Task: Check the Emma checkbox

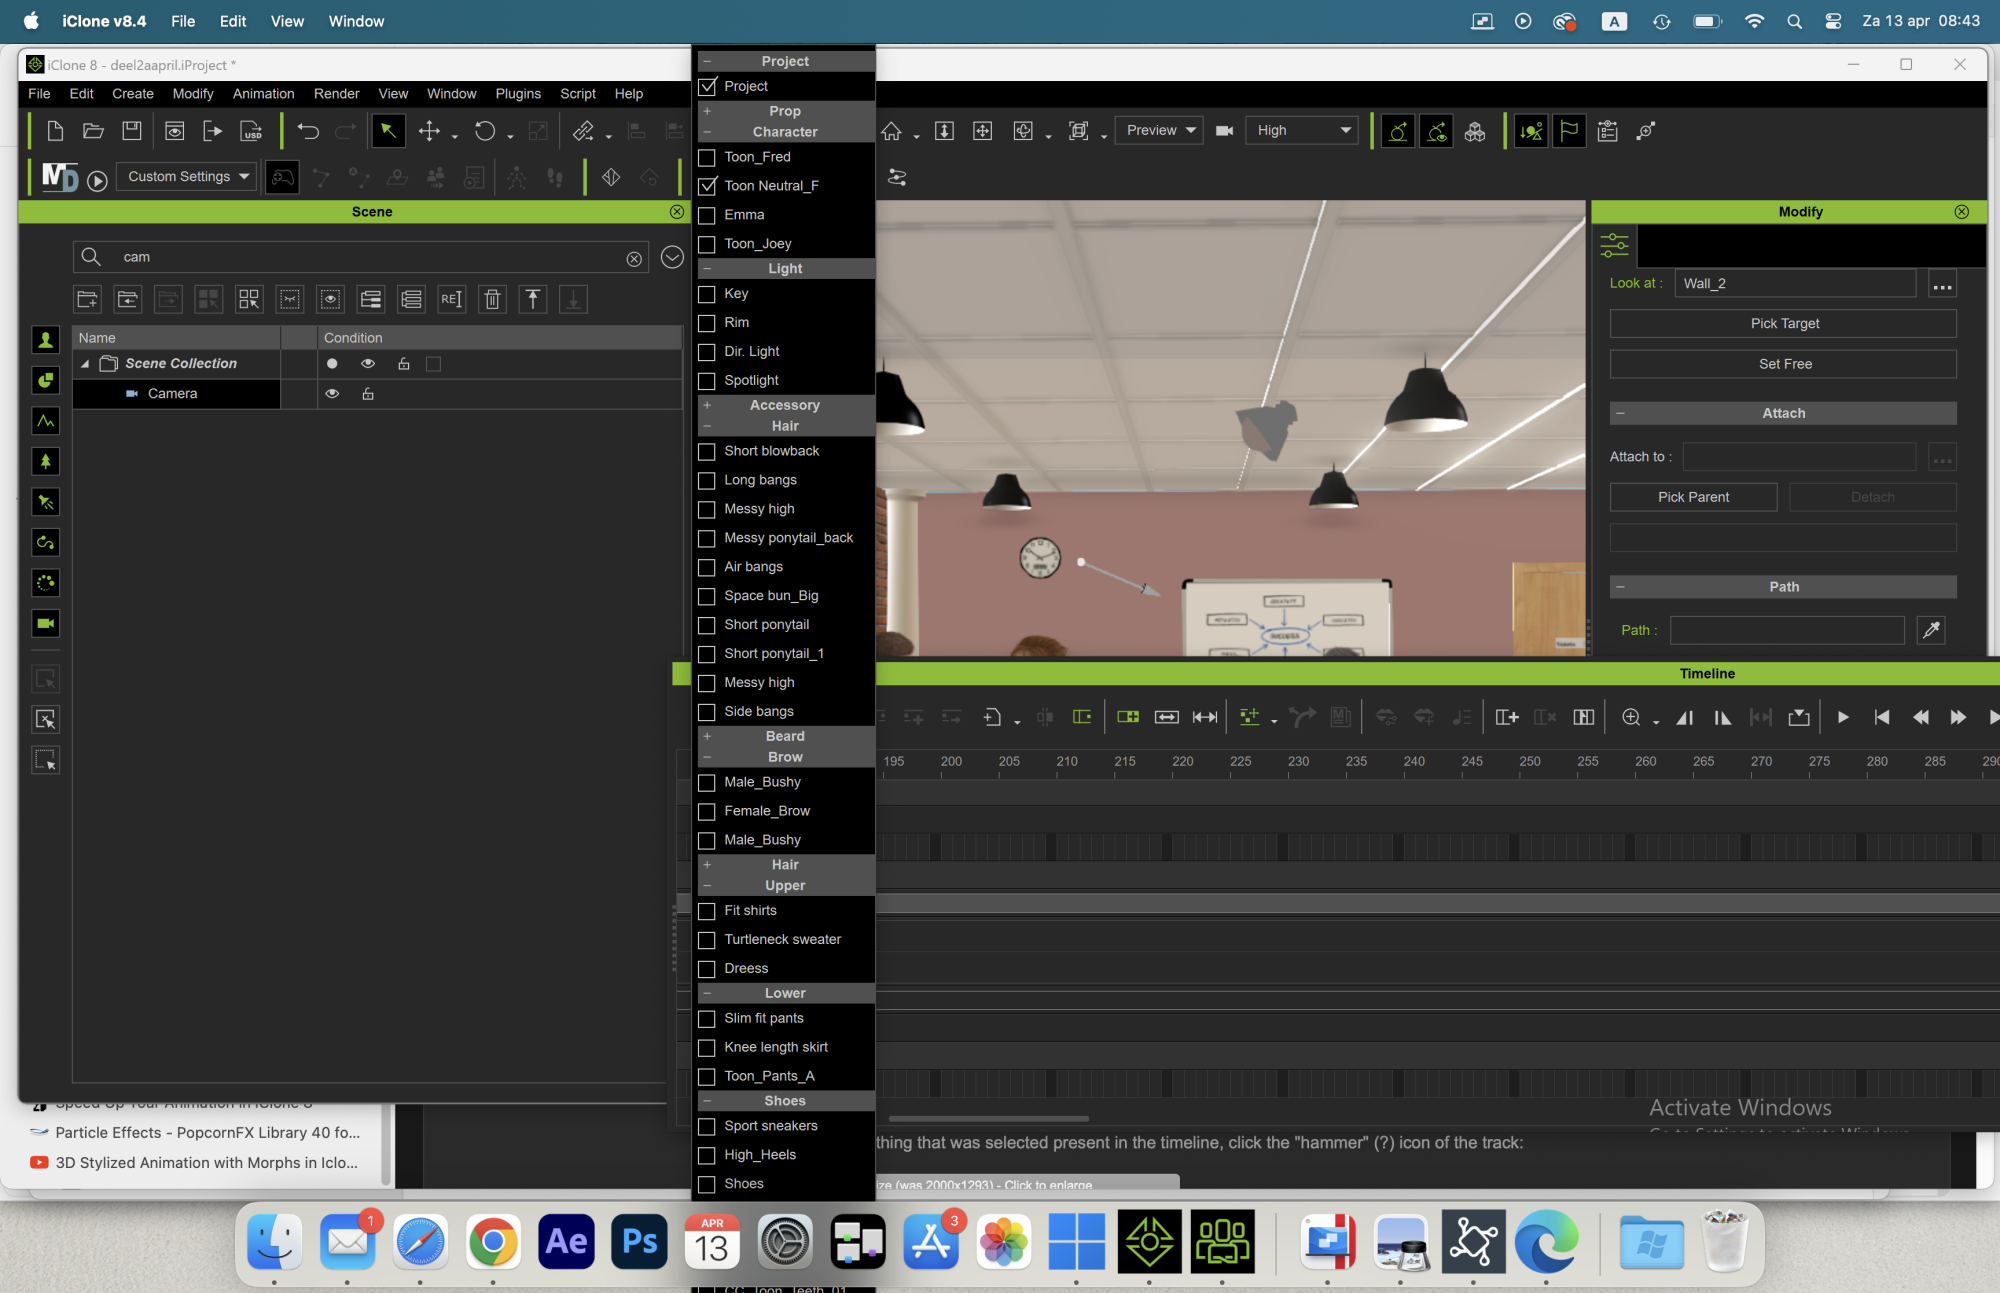Action: tap(707, 215)
